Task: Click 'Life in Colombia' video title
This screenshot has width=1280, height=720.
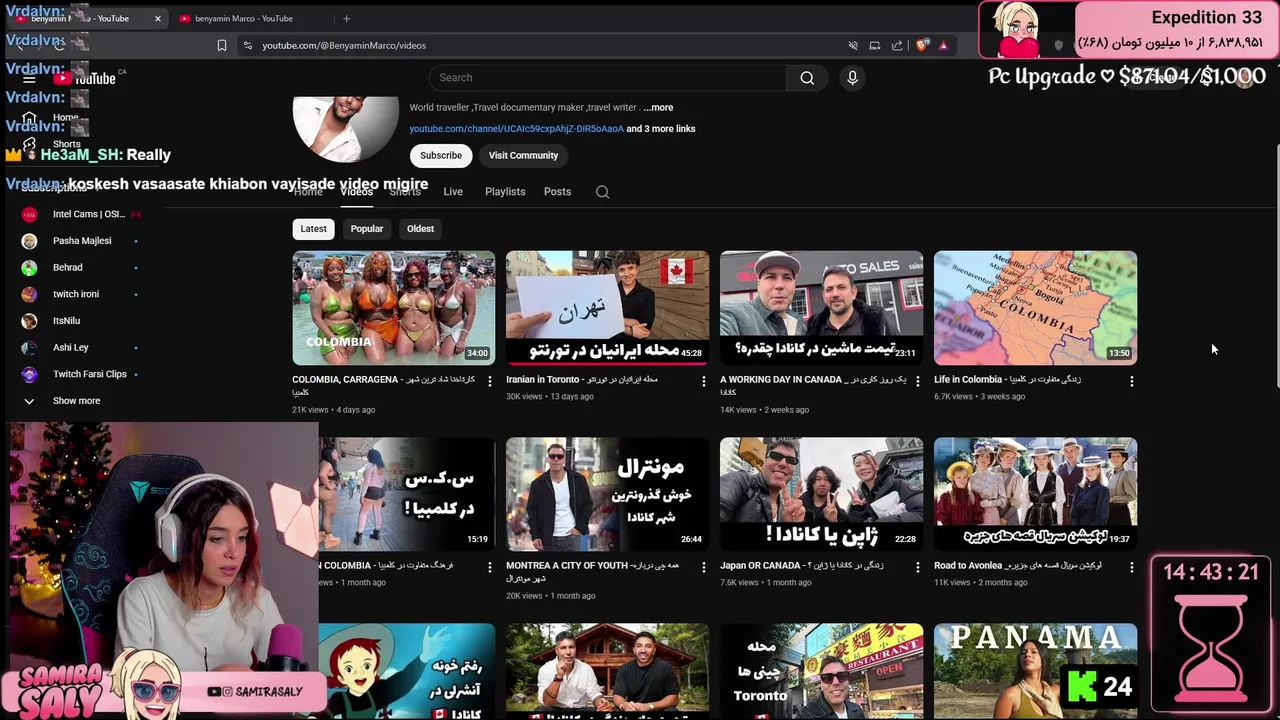Action: [1007, 380]
